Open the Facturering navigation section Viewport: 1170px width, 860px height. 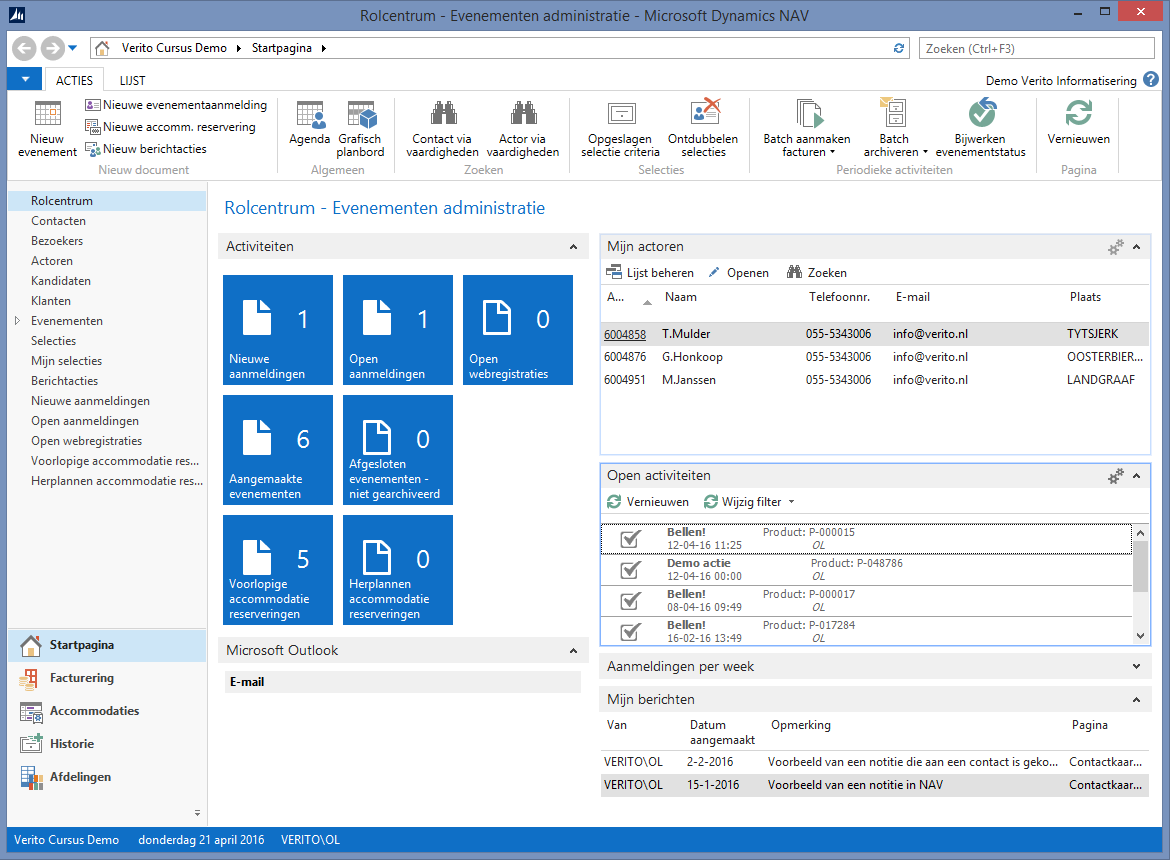[107, 678]
